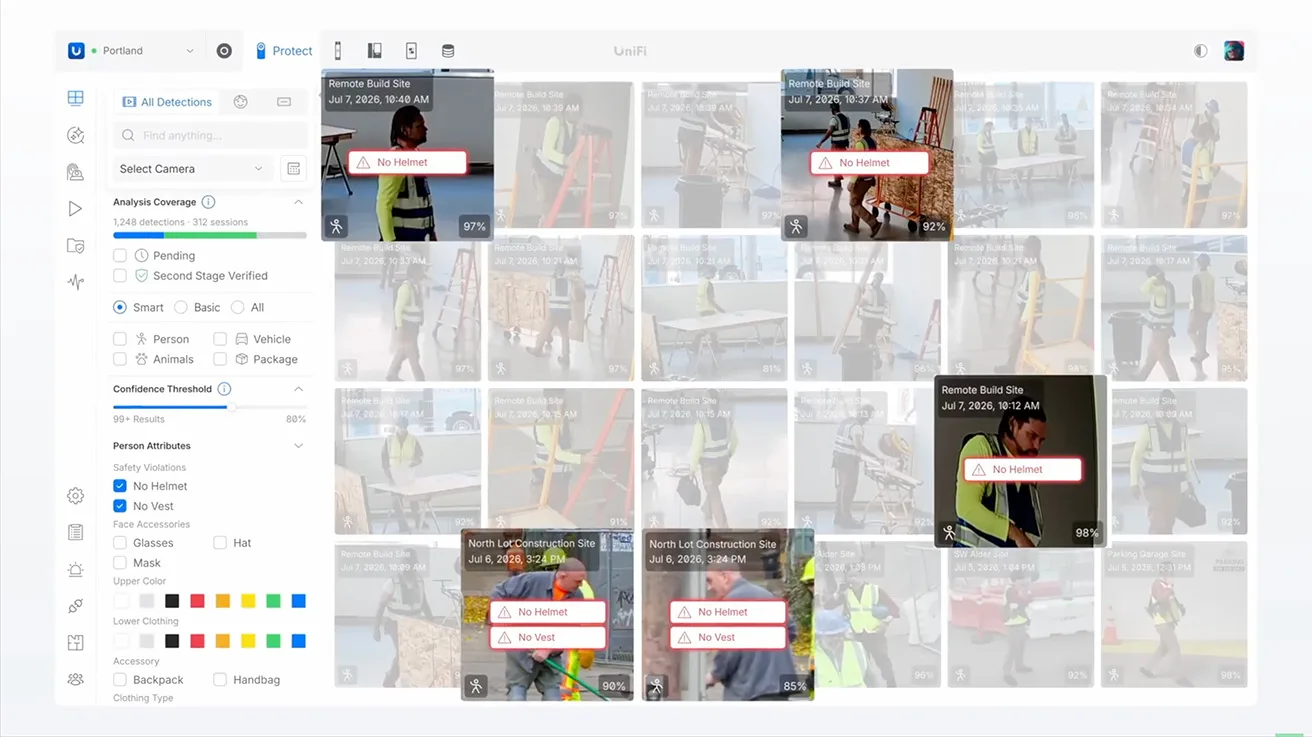This screenshot has height=737, width=1312.
Task: Open the Drive storage app icon
Action: point(448,51)
